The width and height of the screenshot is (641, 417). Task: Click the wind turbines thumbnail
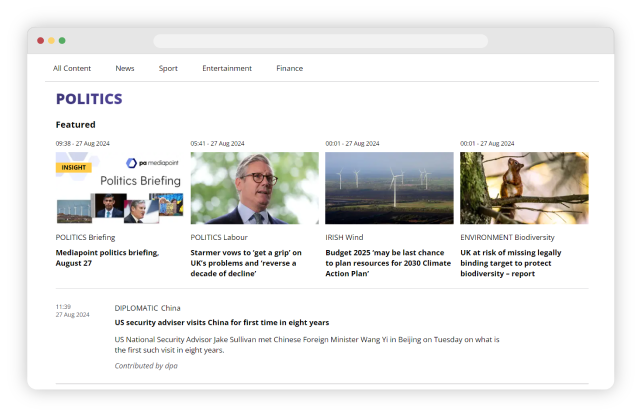389,188
